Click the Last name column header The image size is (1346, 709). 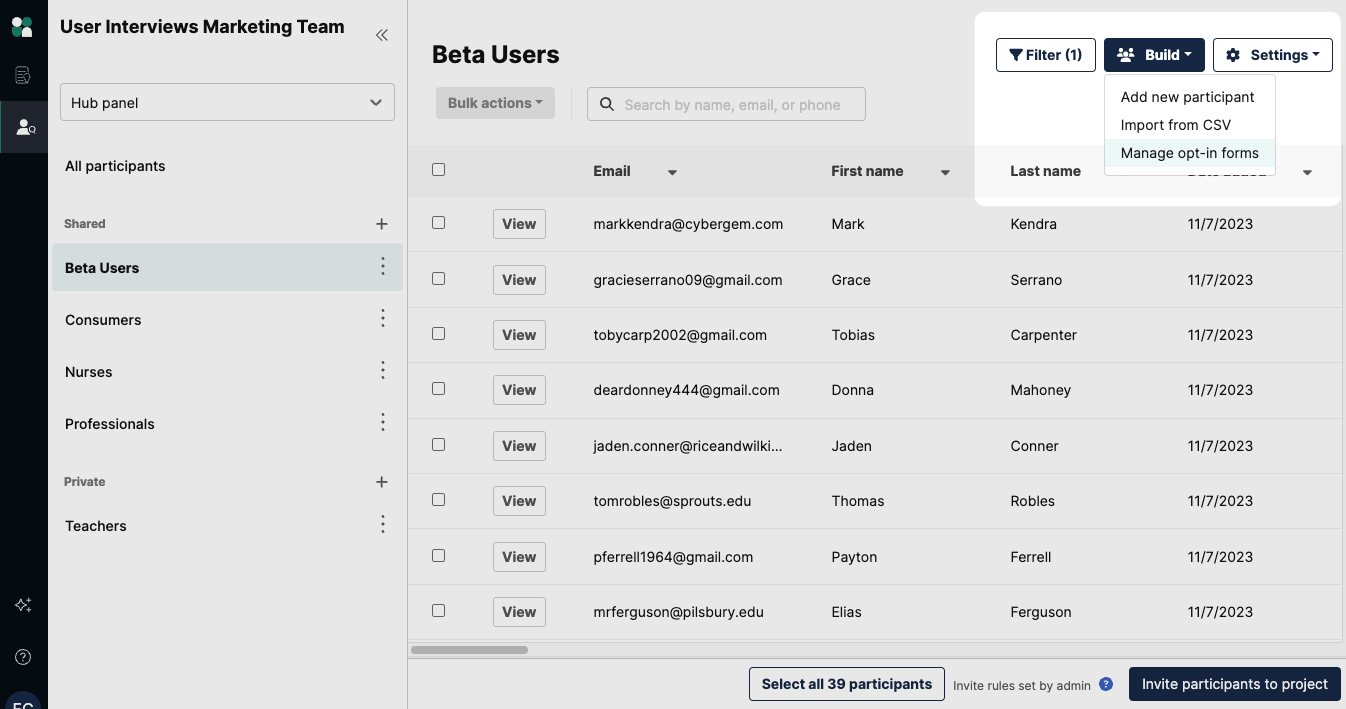coord(1045,171)
